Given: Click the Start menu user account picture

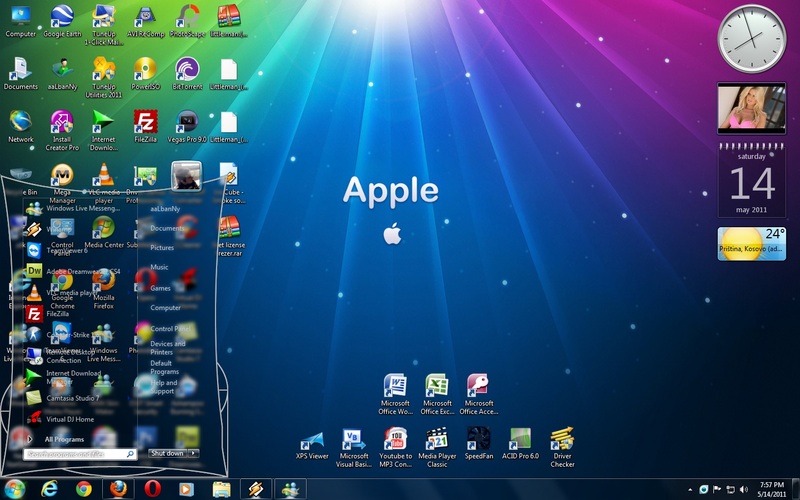Looking at the screenshot, I should [x=186, y=176].
